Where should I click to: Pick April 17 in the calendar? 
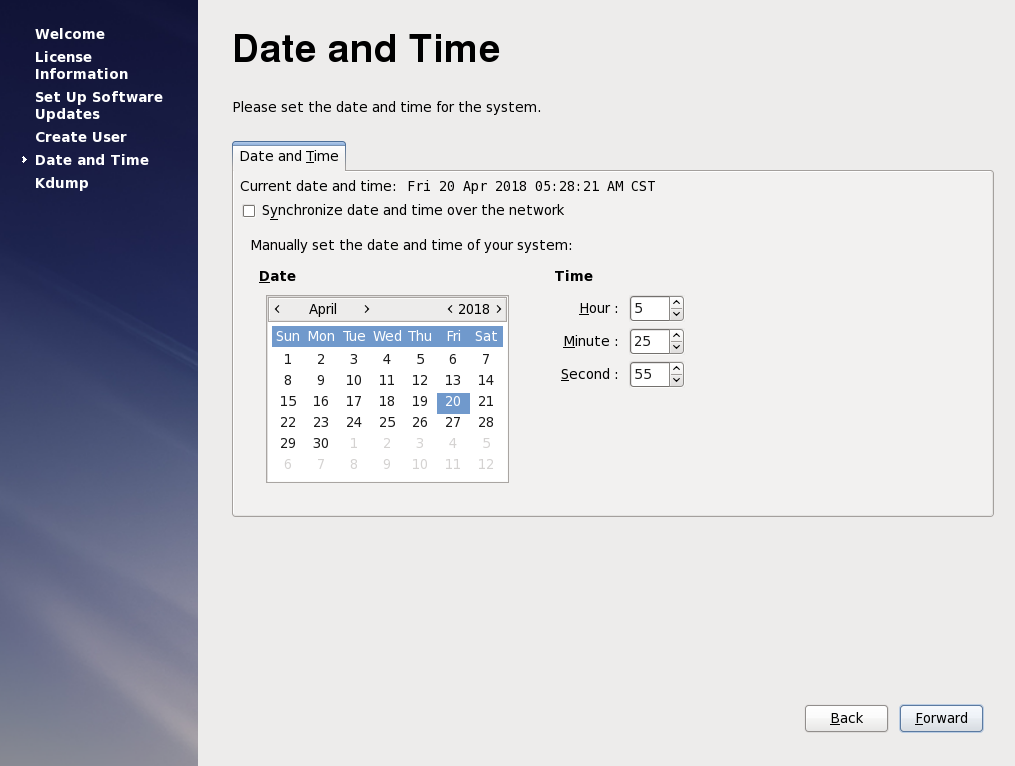pyautogui.click(x=354, y=401)
